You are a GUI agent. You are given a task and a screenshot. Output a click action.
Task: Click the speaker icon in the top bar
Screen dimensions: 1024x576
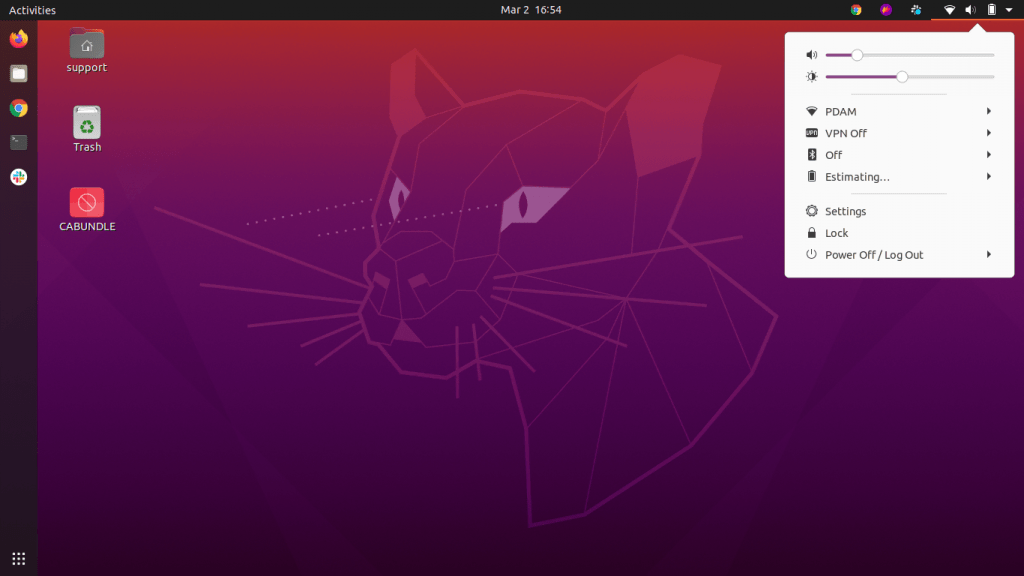[969, 10]
